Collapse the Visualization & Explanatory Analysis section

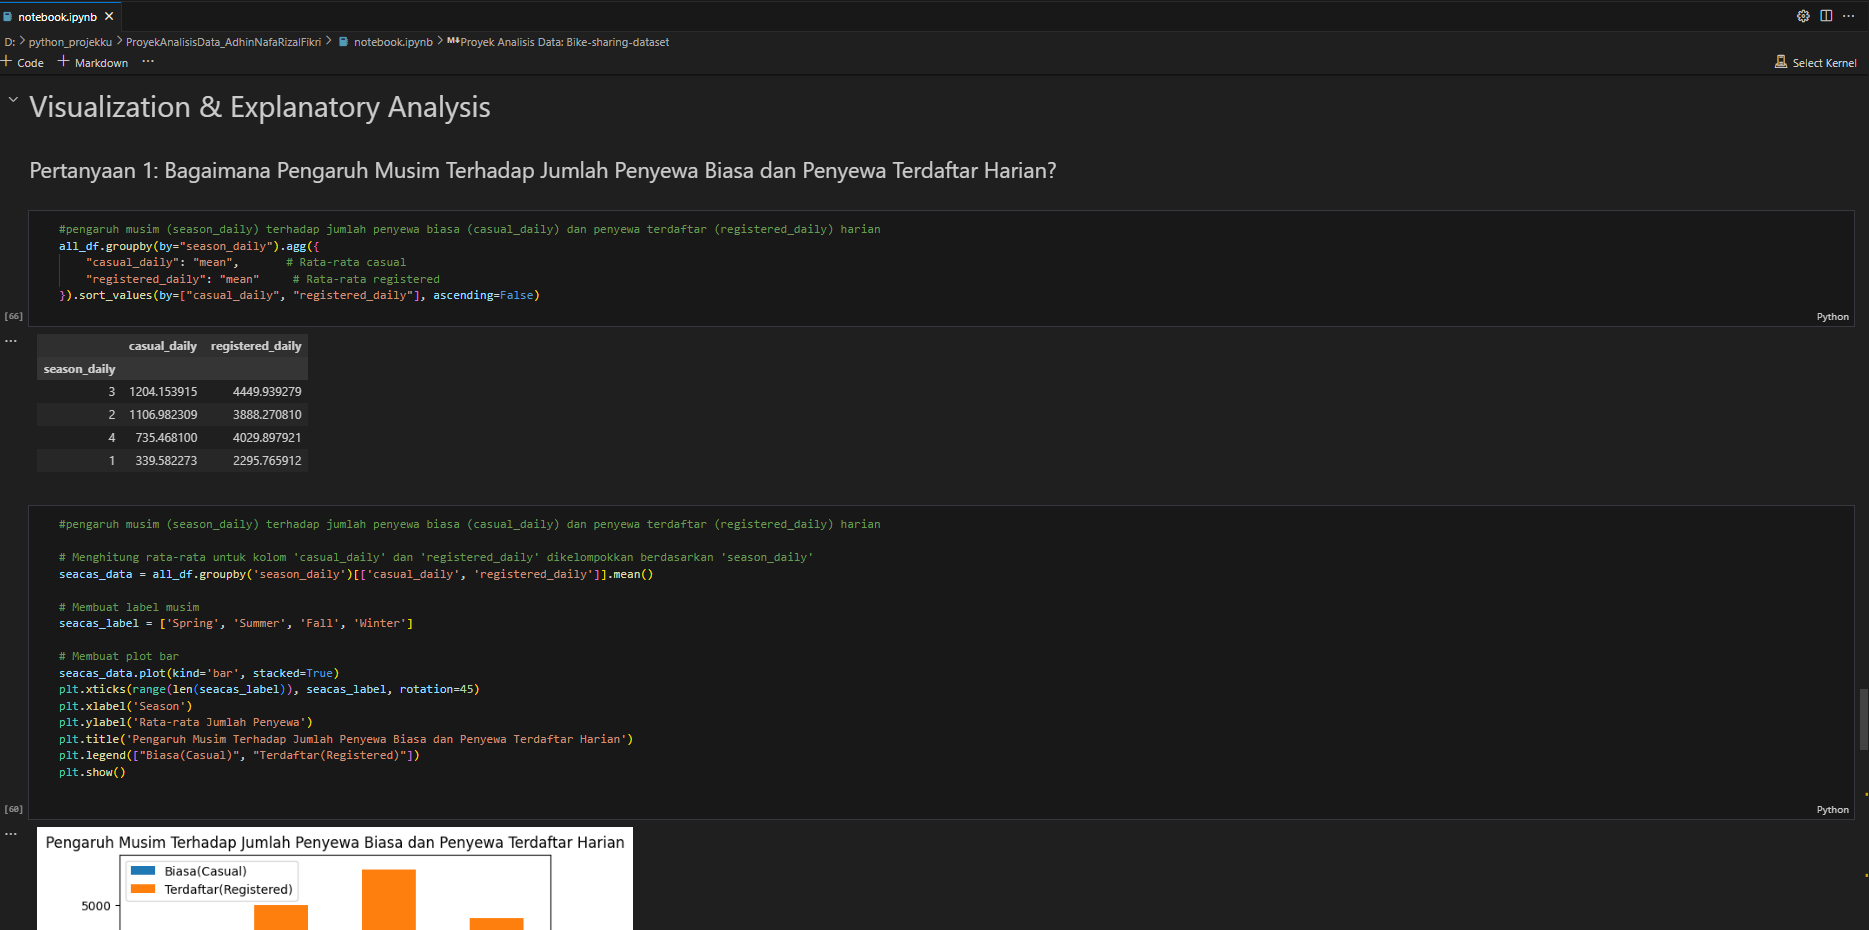point(13,100)
